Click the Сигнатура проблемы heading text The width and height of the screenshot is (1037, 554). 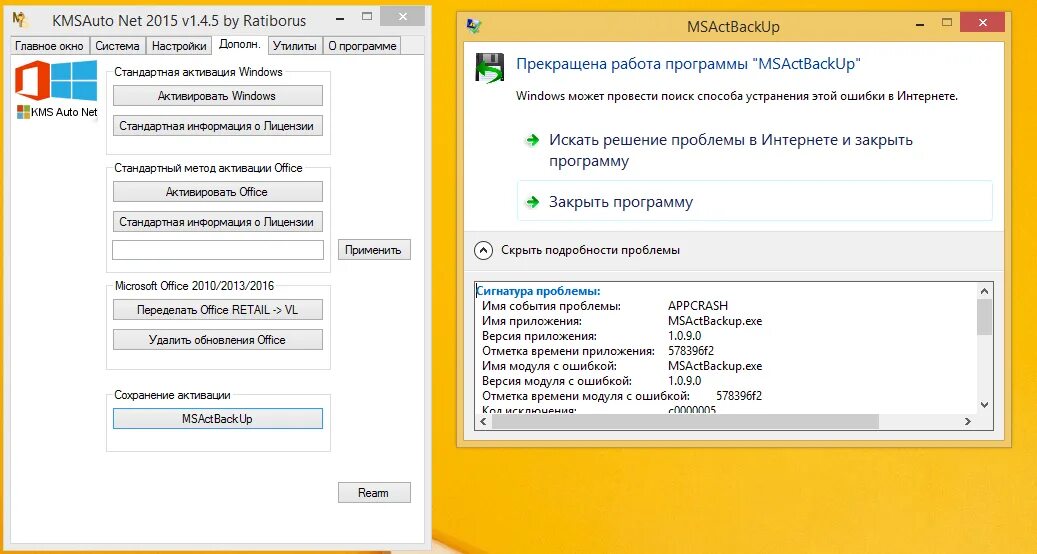pyautogui.click(x=538, y=291)
